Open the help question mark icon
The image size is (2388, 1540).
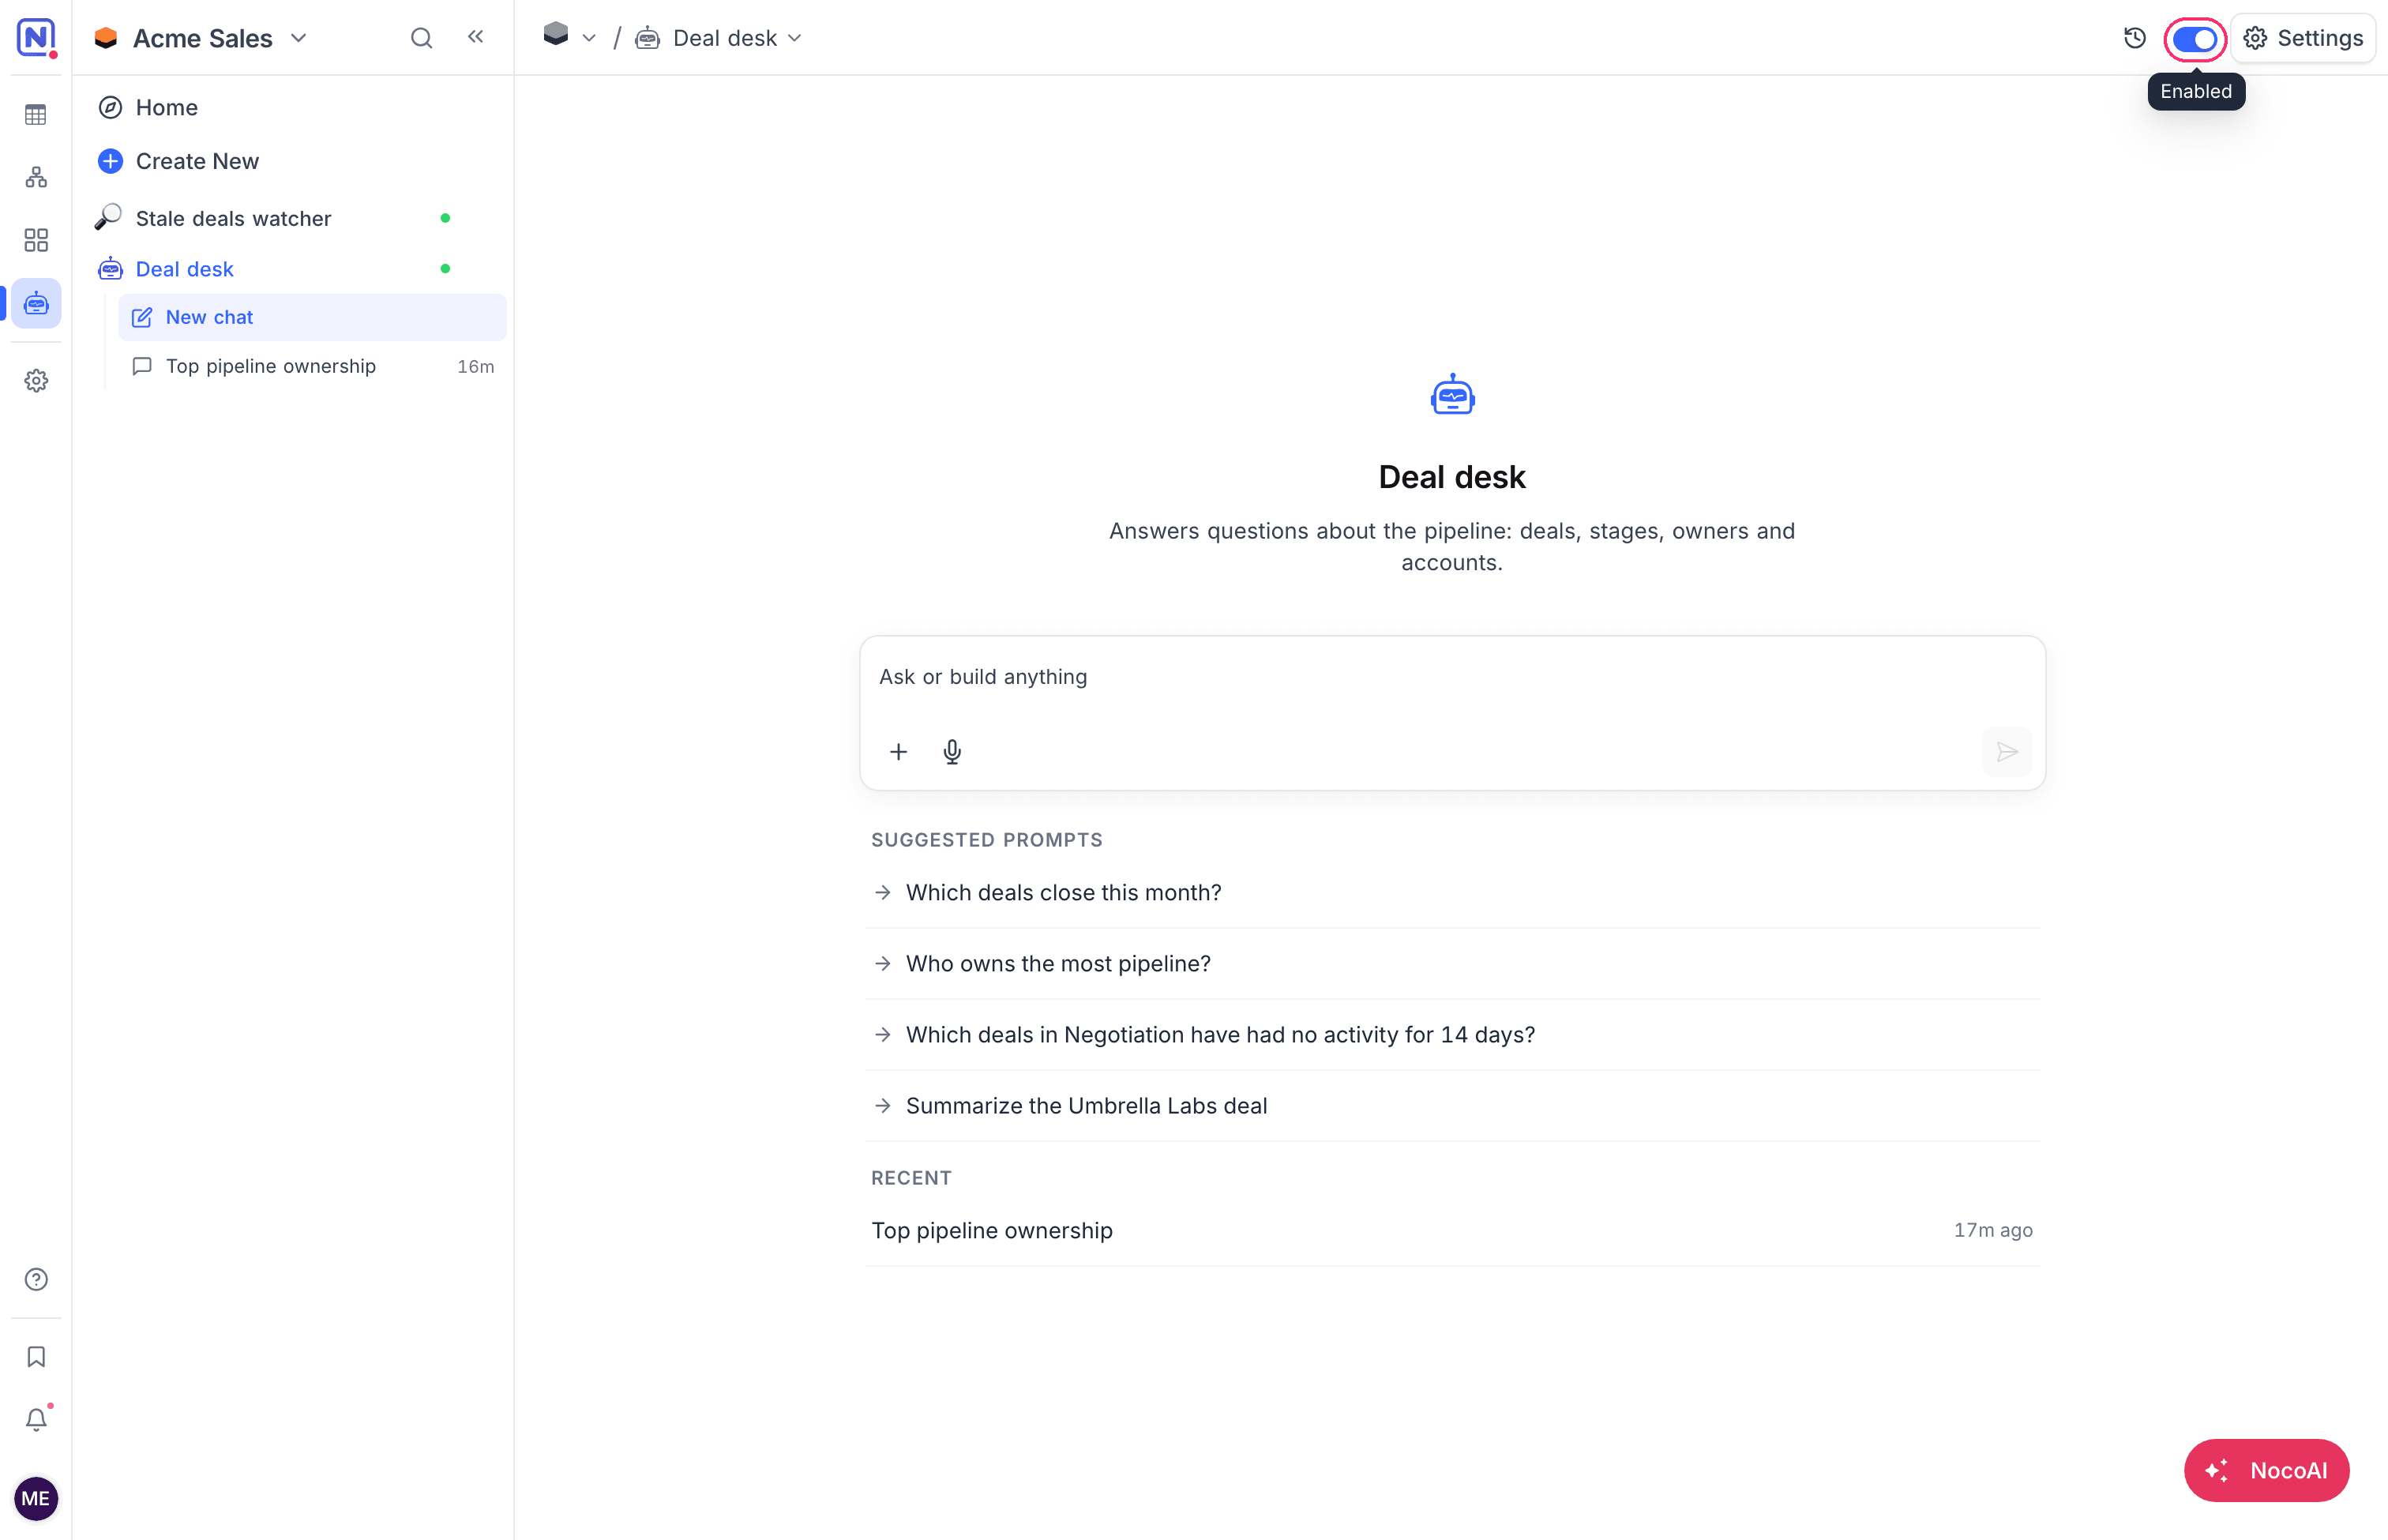[x=36, y=1279]
